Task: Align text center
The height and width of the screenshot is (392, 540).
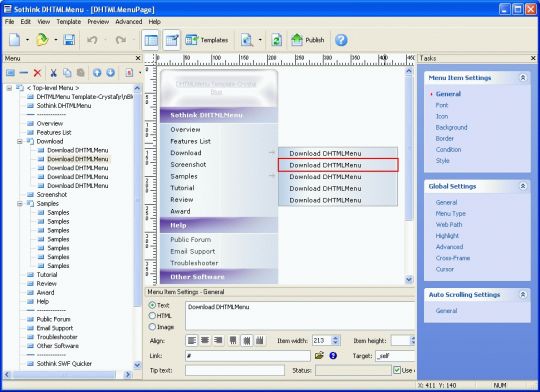Action: pos(205,341)
